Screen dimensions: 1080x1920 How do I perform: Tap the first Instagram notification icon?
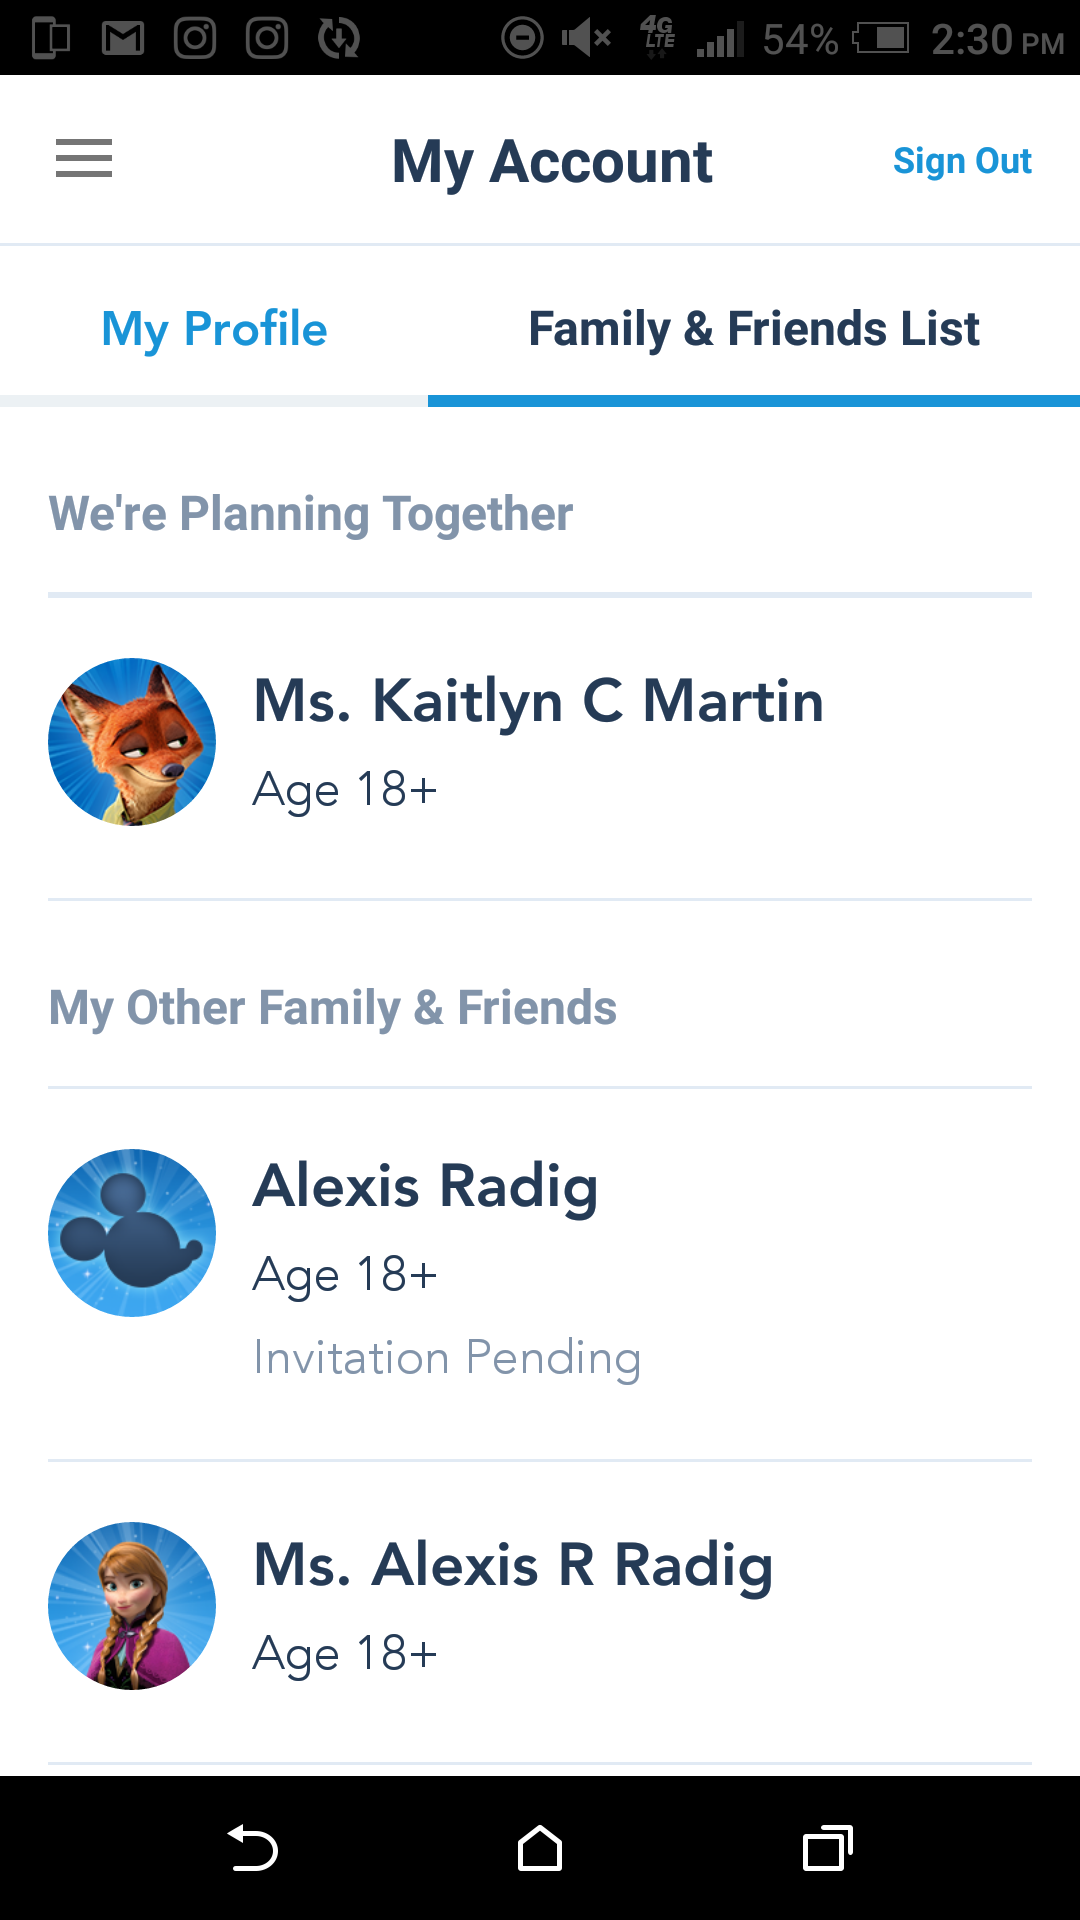[x=195, y=38]
